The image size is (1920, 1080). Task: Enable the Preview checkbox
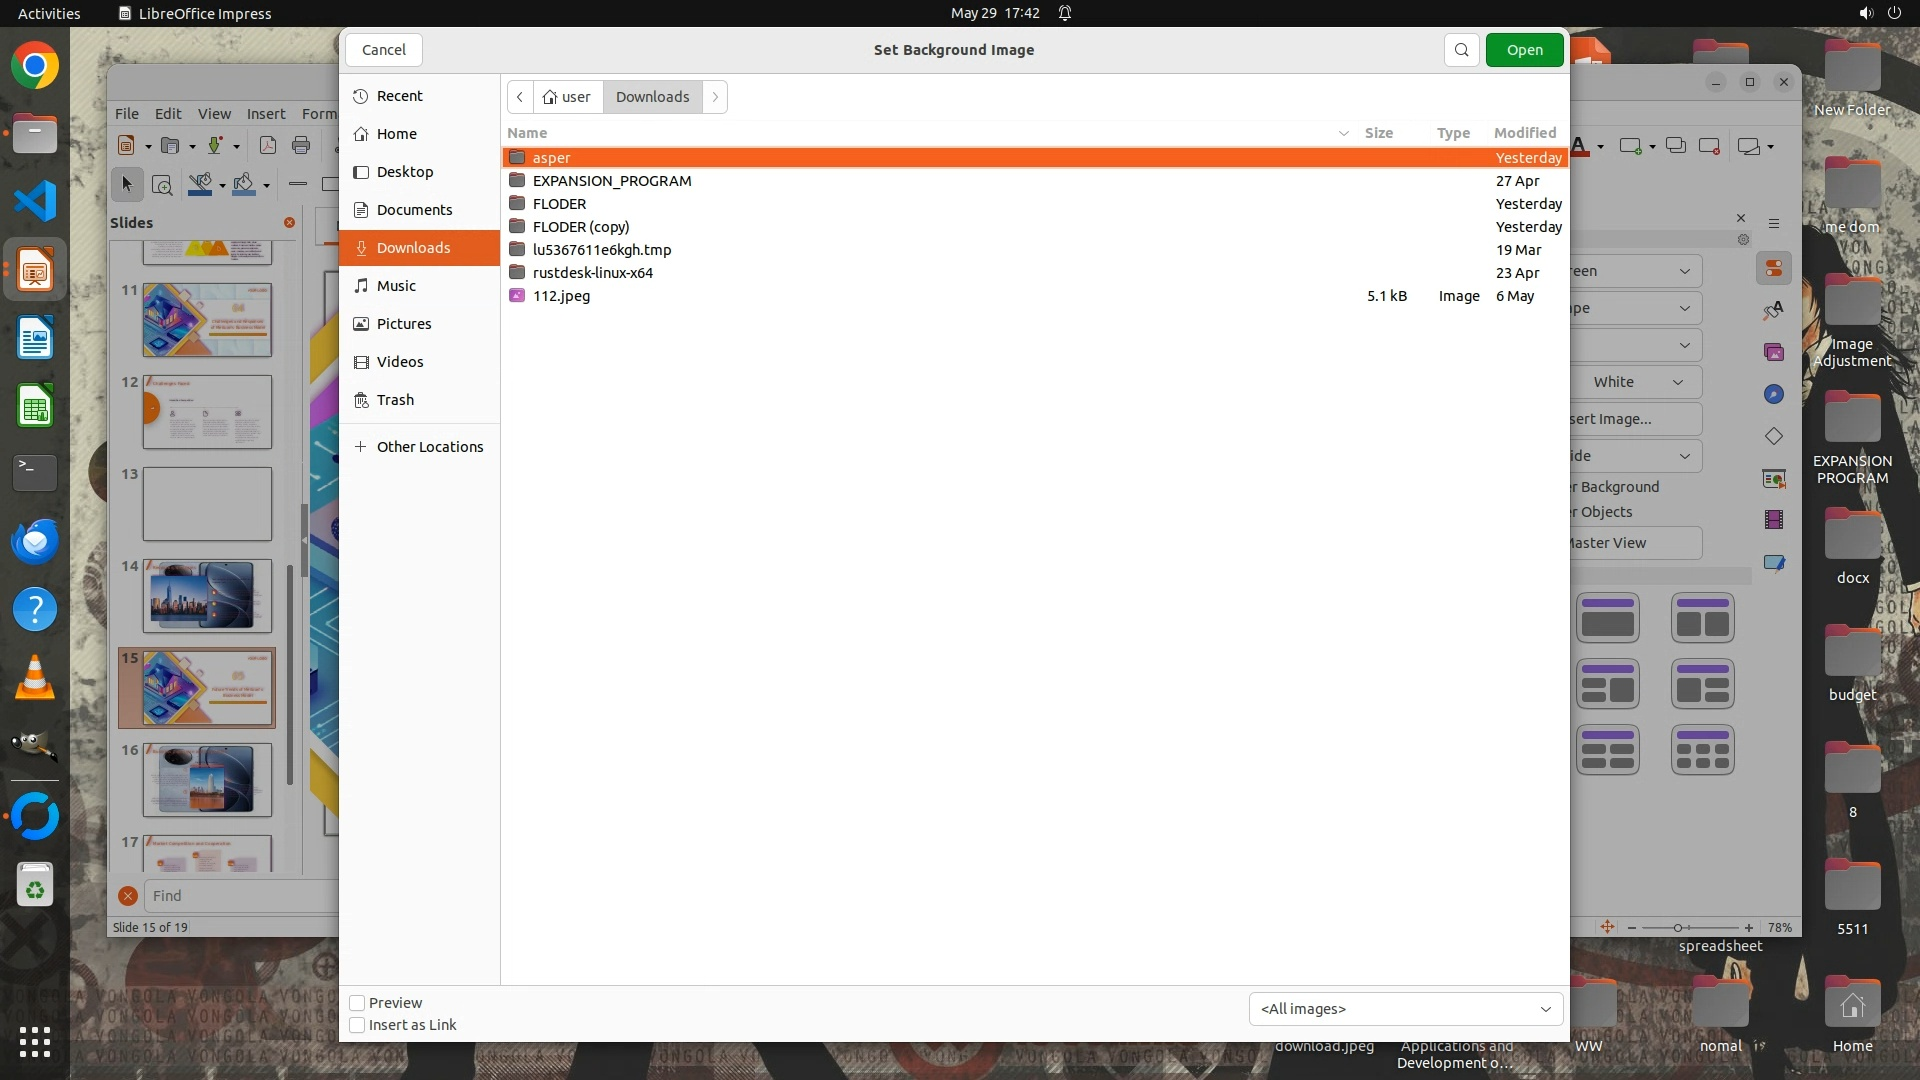[x=357, y=1003]
